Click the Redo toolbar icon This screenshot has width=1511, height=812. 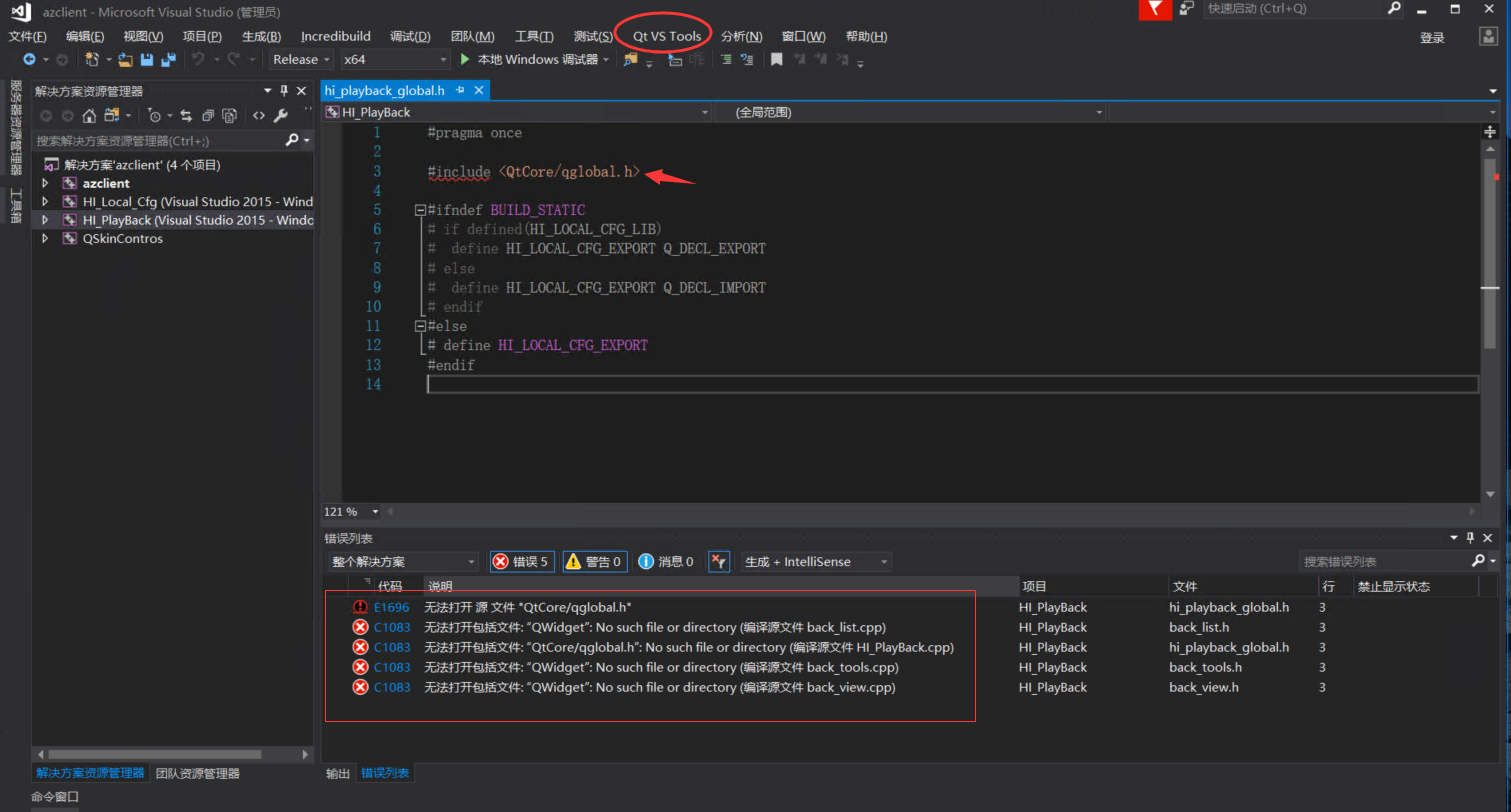[234, 60]
